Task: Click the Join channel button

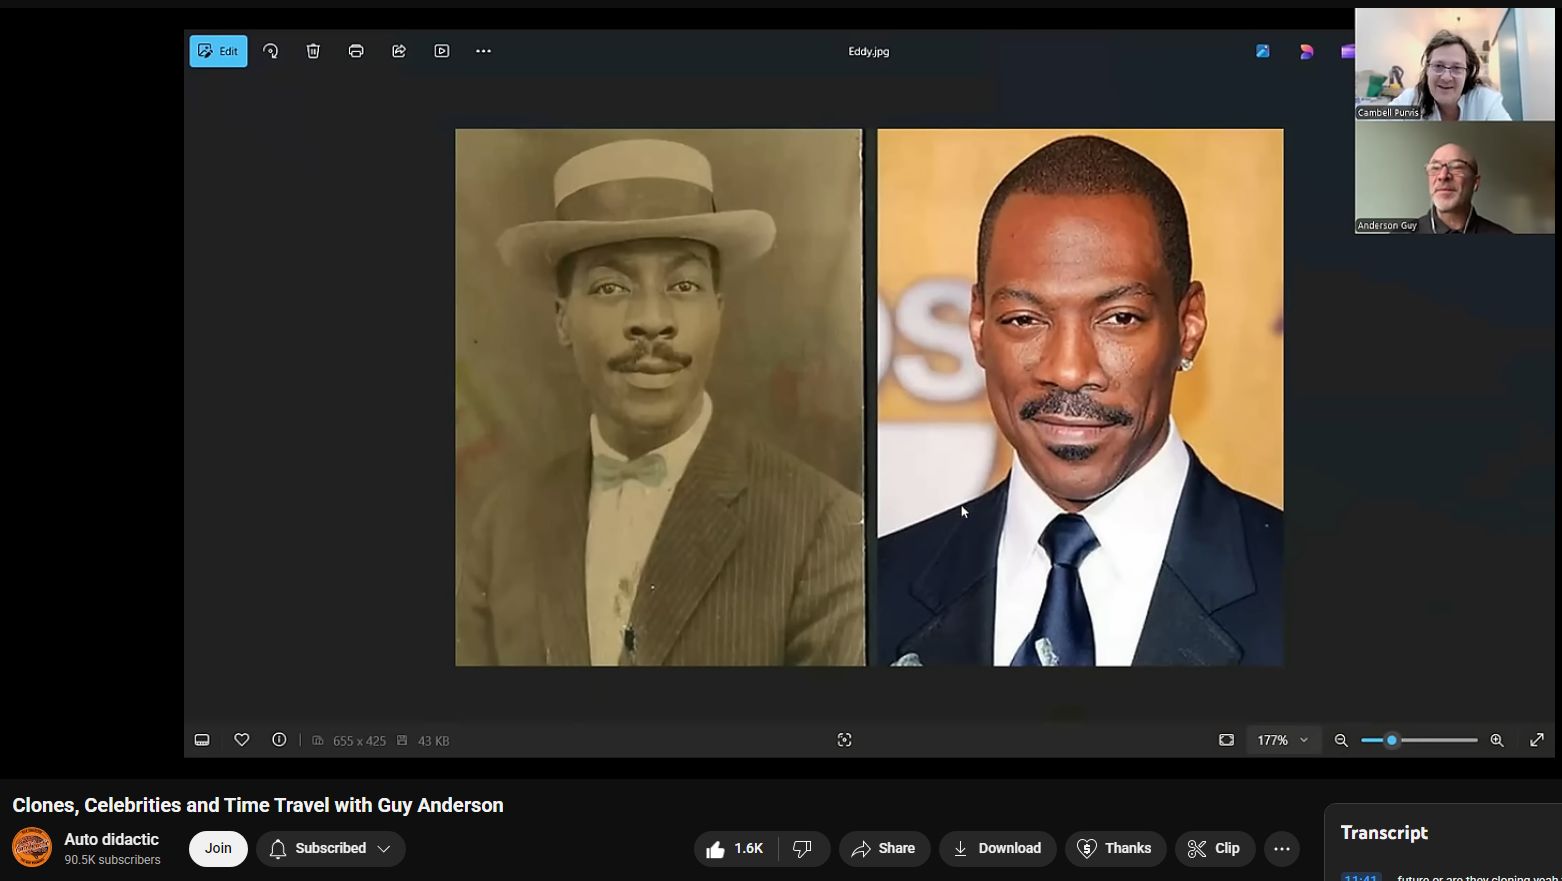Action: pos(218,848)
